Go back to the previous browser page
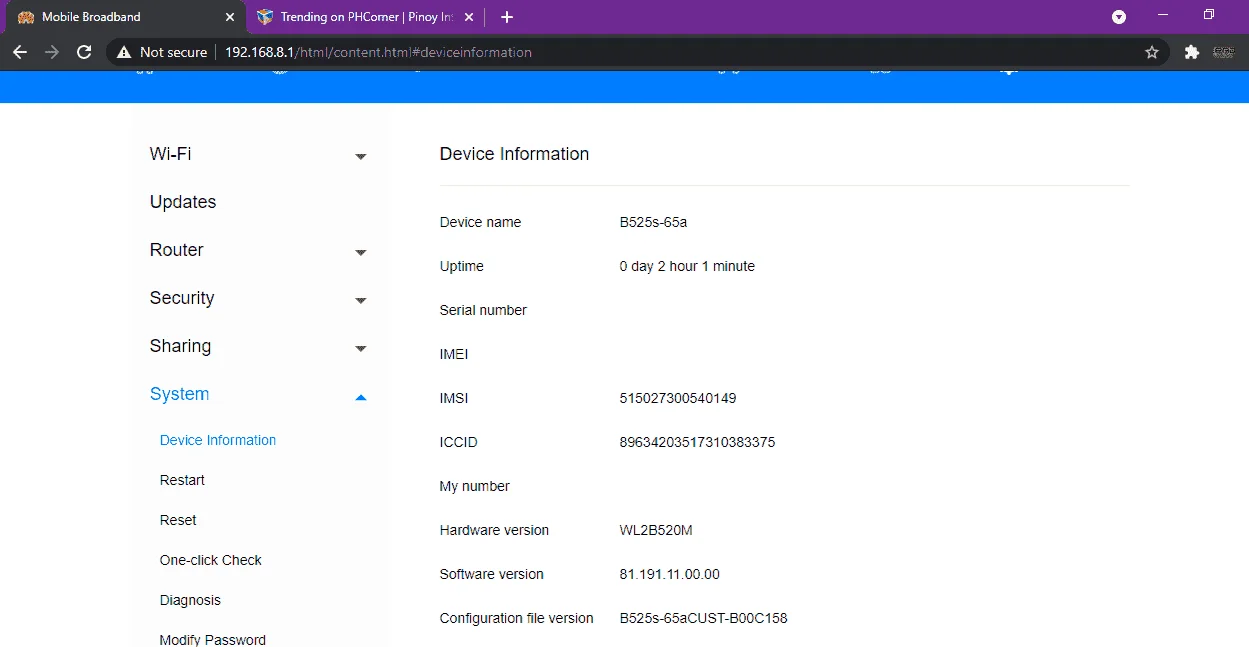Screen dimensions: 1249x647 point(20,52)
